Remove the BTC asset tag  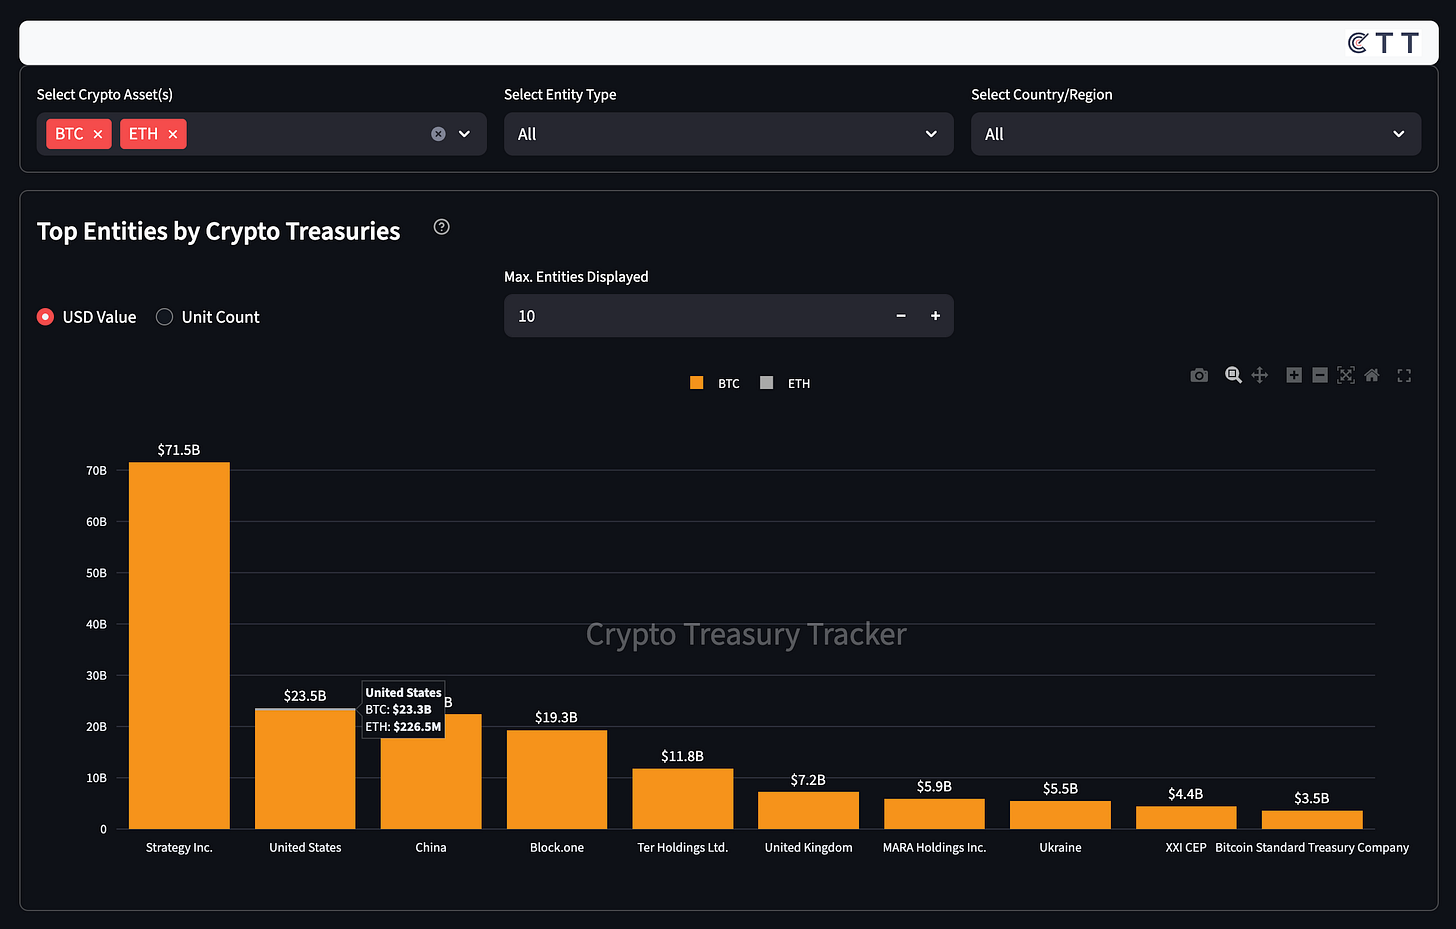(98, 133)
